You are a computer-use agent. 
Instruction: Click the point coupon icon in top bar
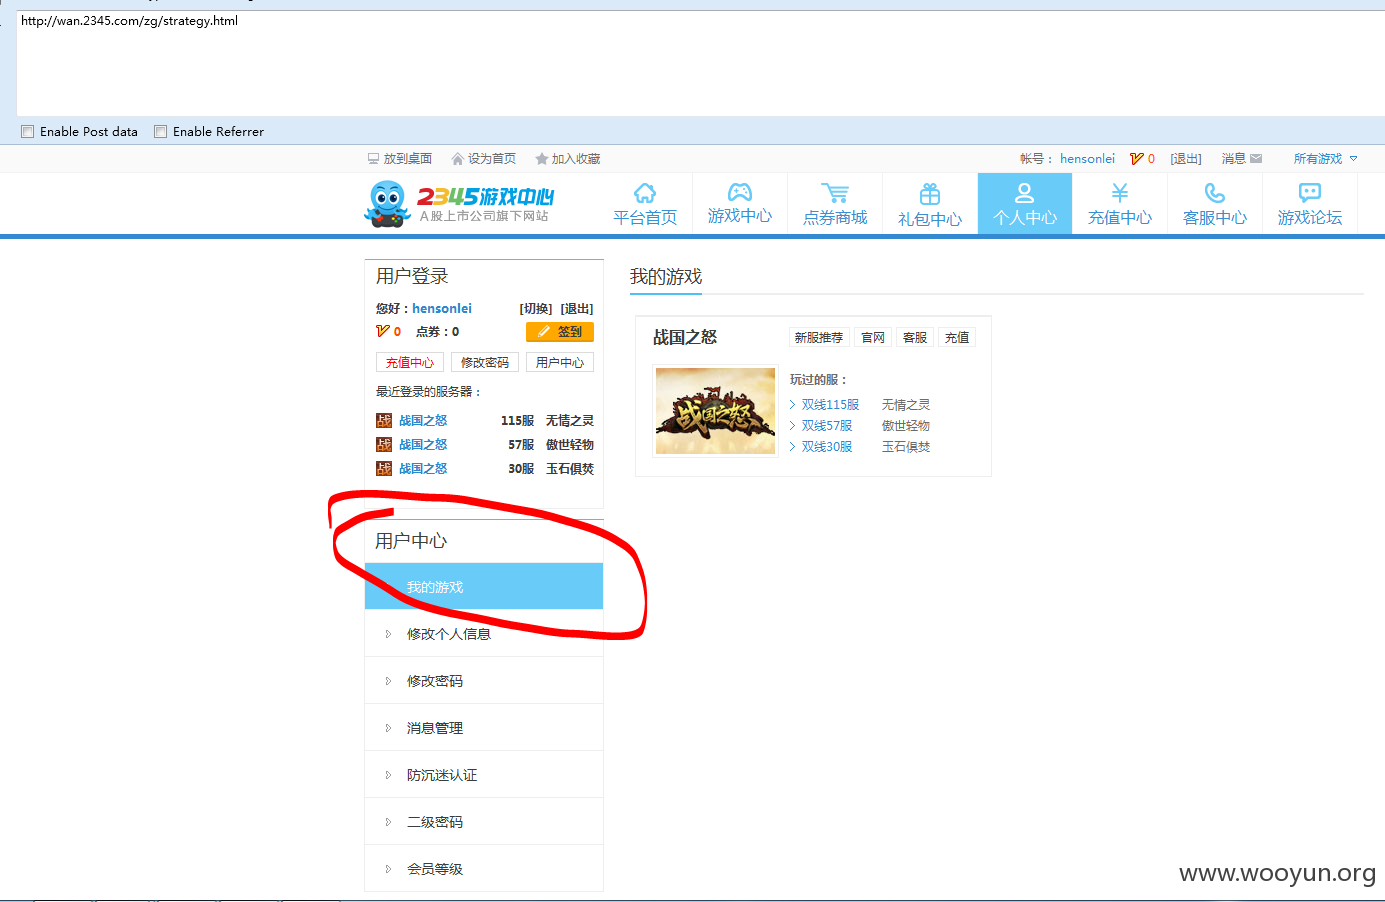(x=1136, y=159)
